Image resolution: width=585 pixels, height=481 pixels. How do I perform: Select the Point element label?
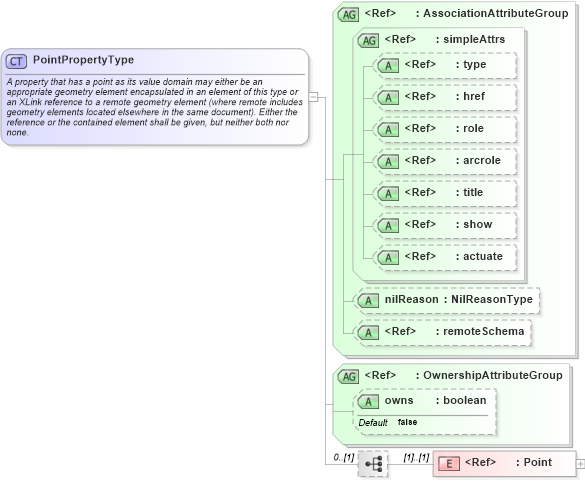pos(538,462)
